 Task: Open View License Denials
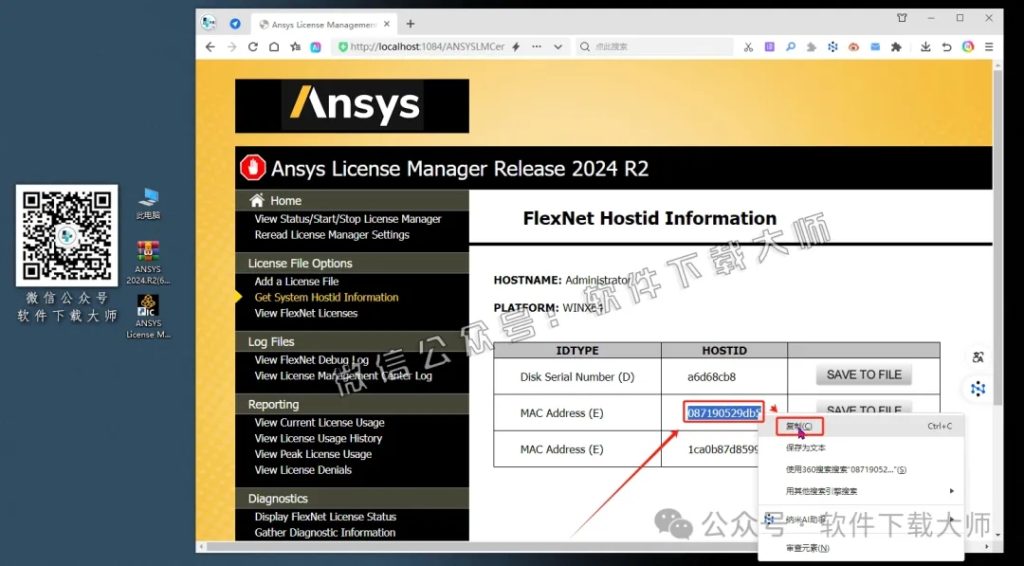click(303, 470)
